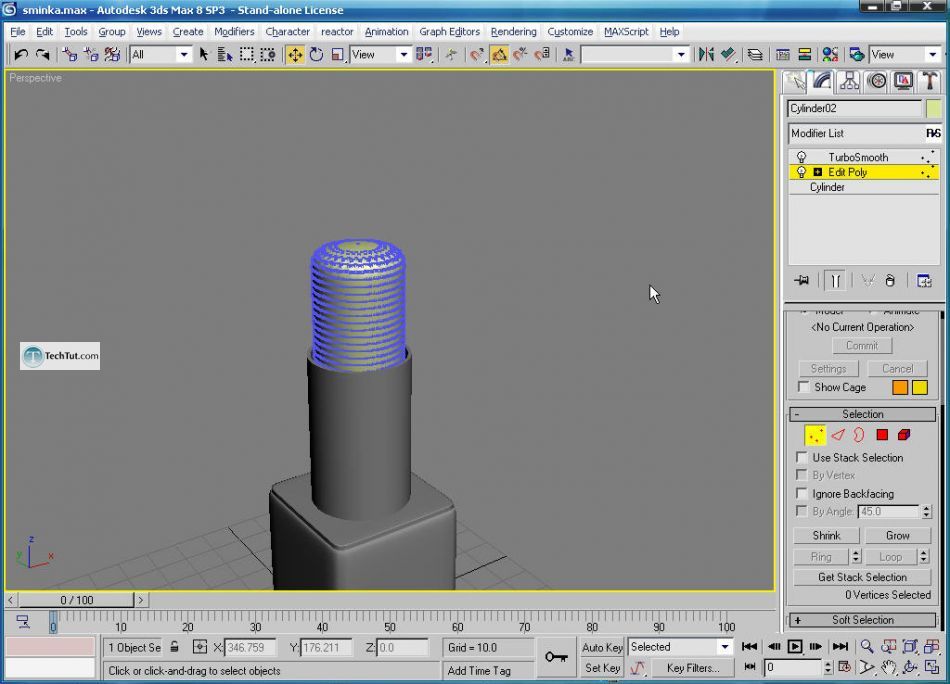Click the Undo arrow icon
This screenshot has height=684, width=950.
coord(21,54)
